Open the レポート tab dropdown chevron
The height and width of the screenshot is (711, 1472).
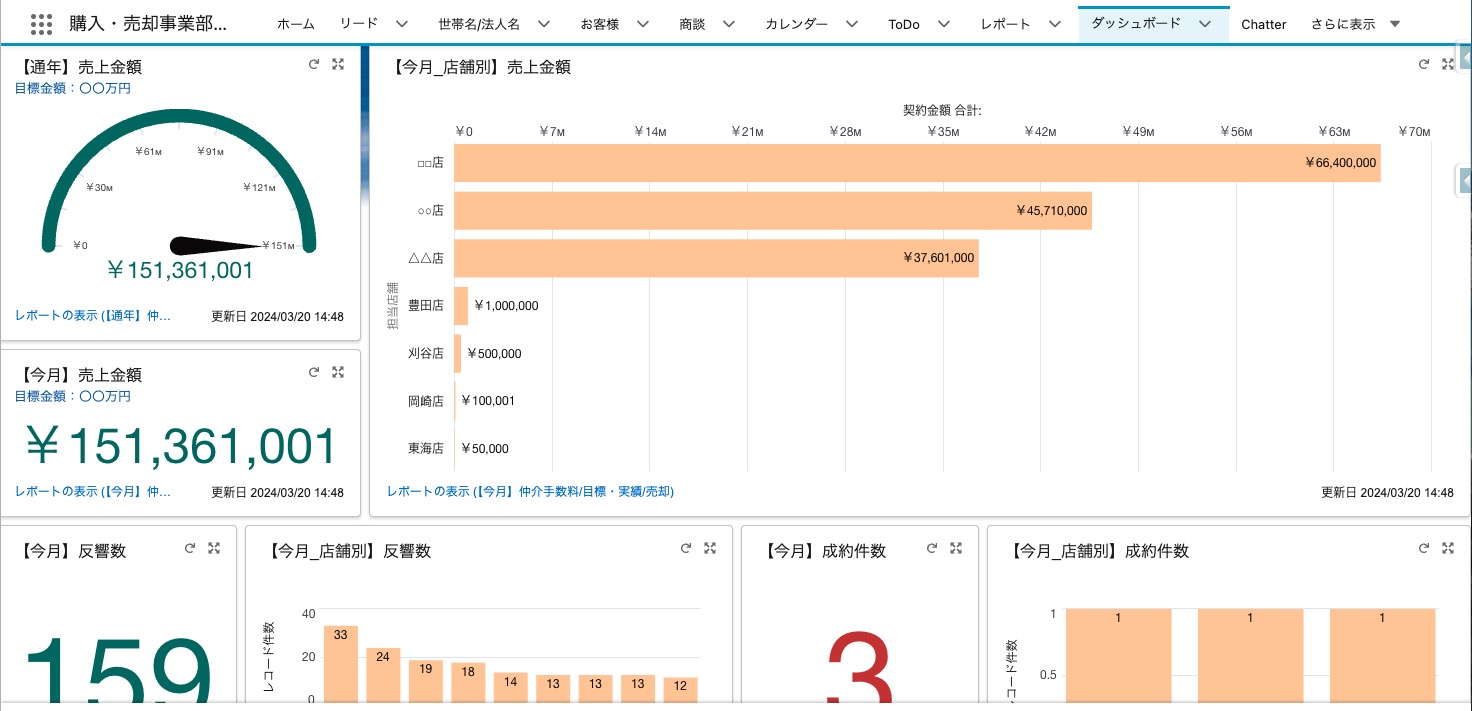1054,24
